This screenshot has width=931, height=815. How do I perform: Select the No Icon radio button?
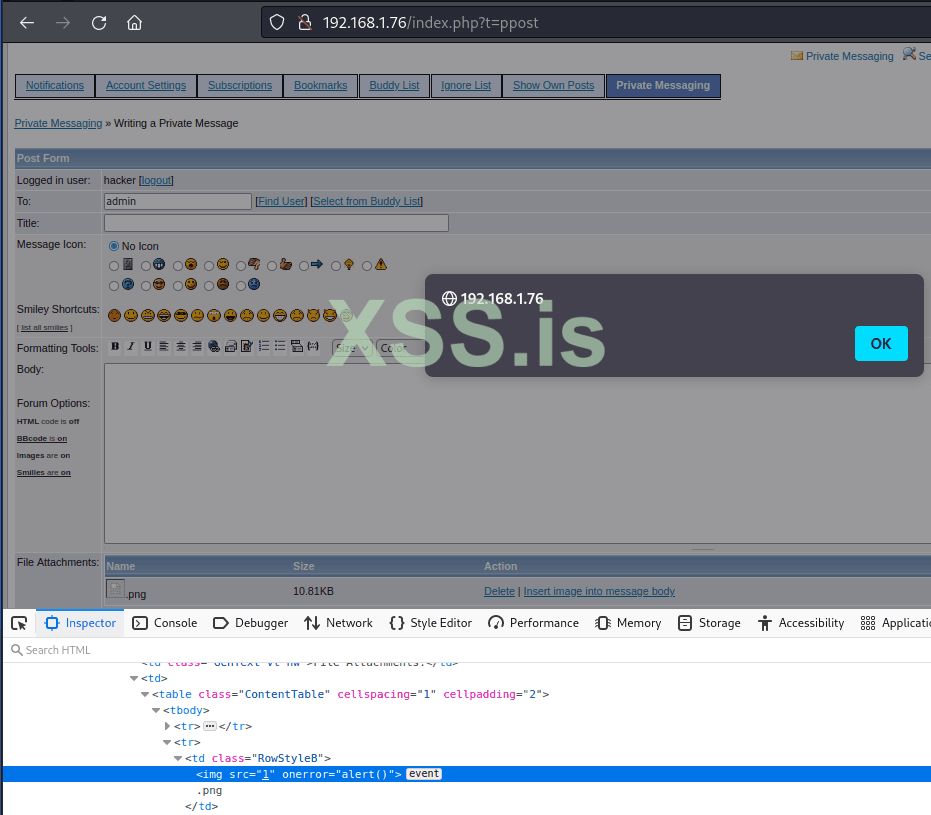pyautogui.click(x=114, y=246)
